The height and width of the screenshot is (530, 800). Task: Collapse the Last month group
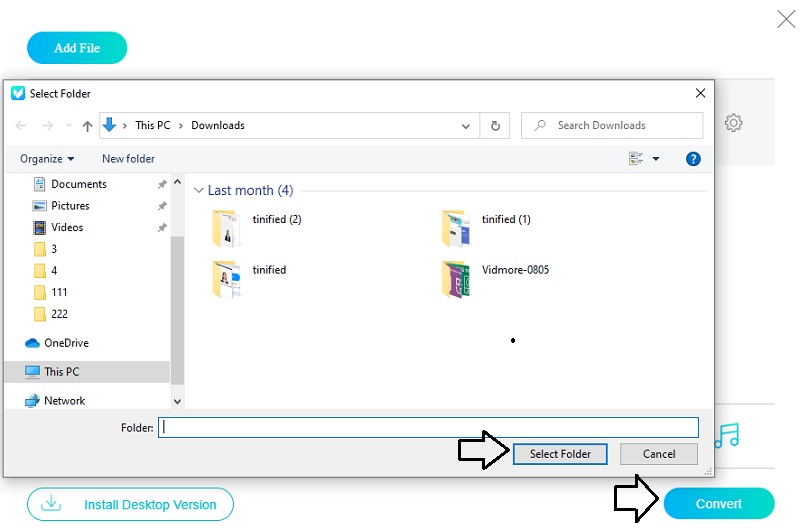[x=199, y=190]
